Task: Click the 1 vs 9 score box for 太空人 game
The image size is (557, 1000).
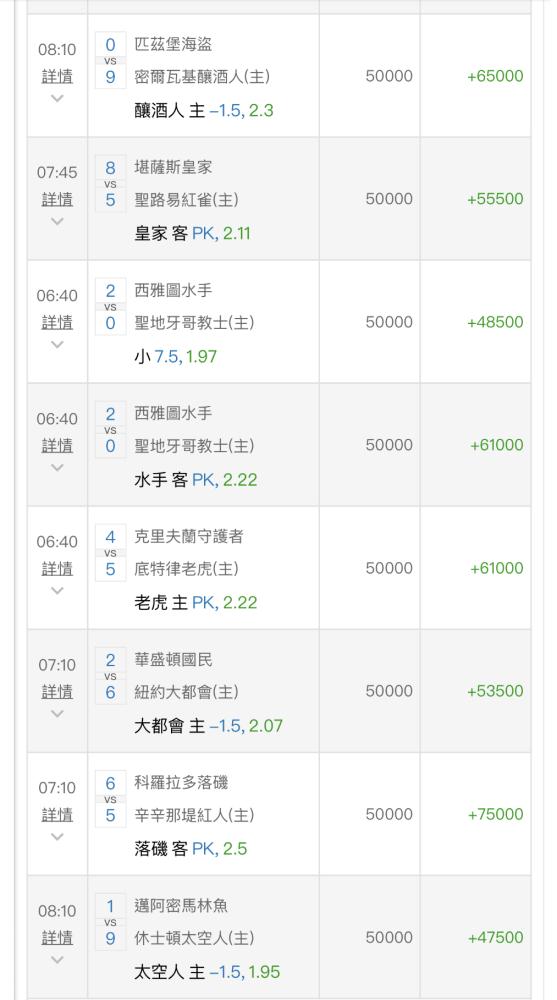Action: click(x=110, y=922)
